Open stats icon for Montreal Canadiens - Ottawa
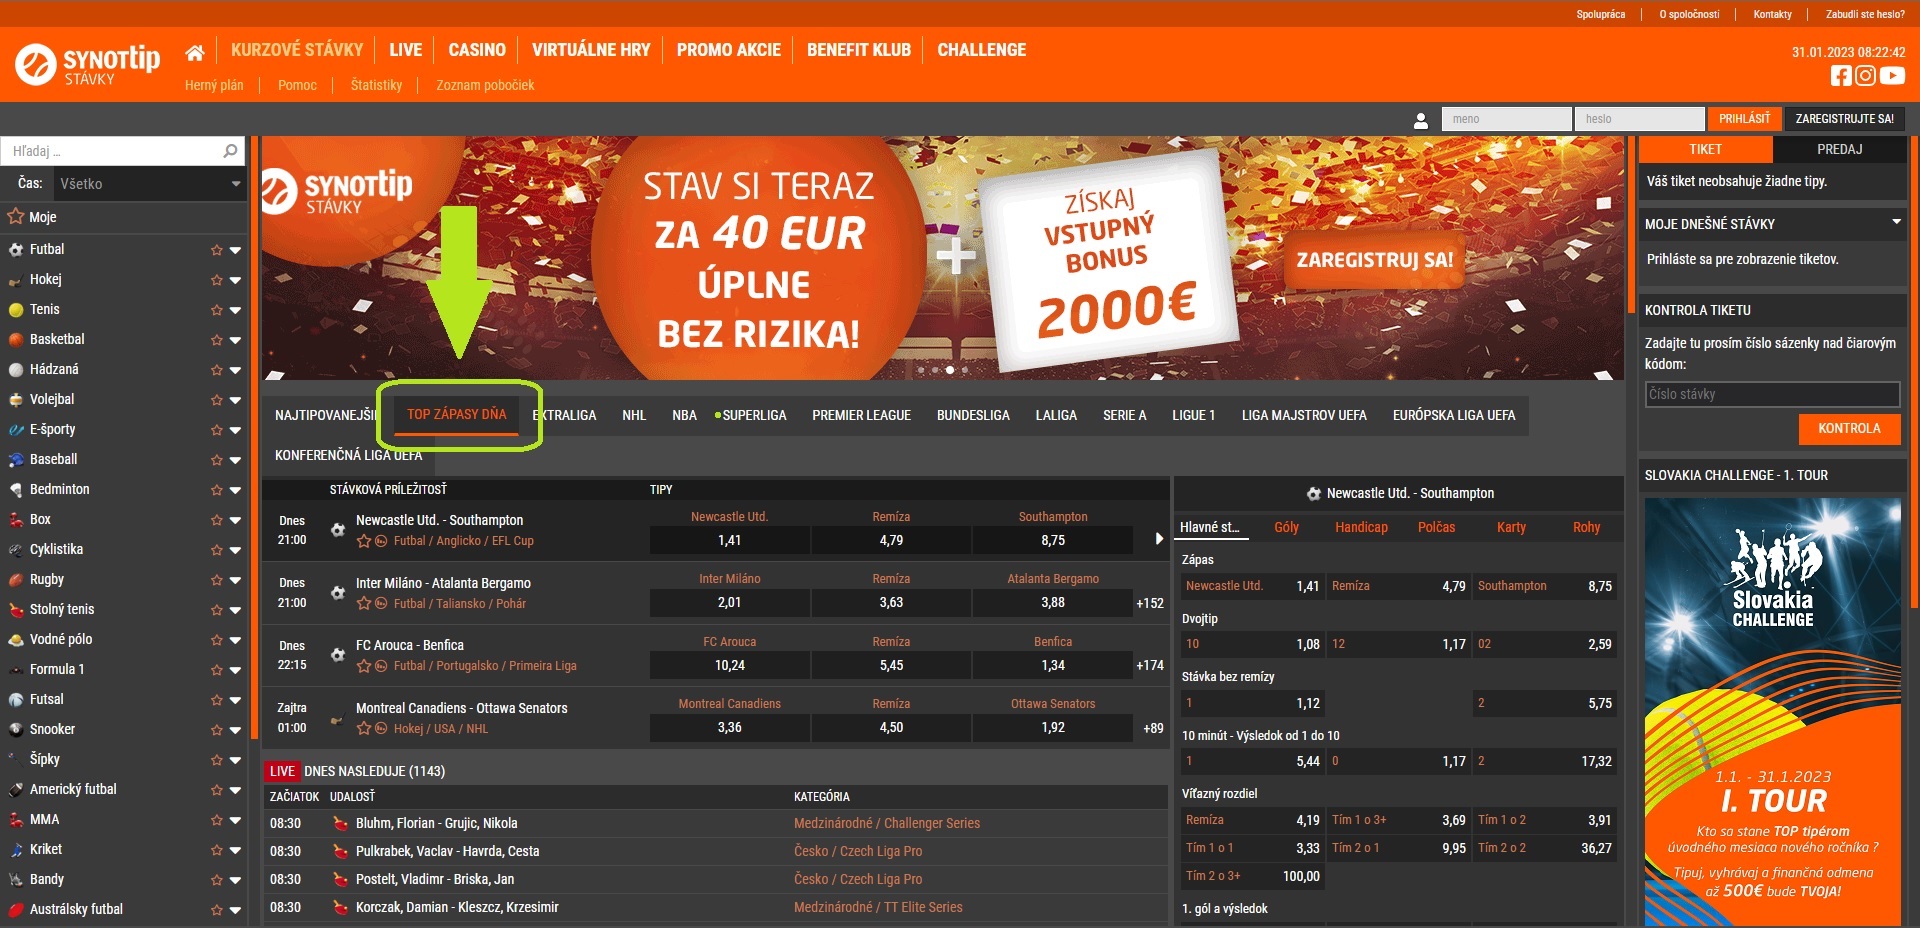The image size is (1920, 928). point(381,729)
